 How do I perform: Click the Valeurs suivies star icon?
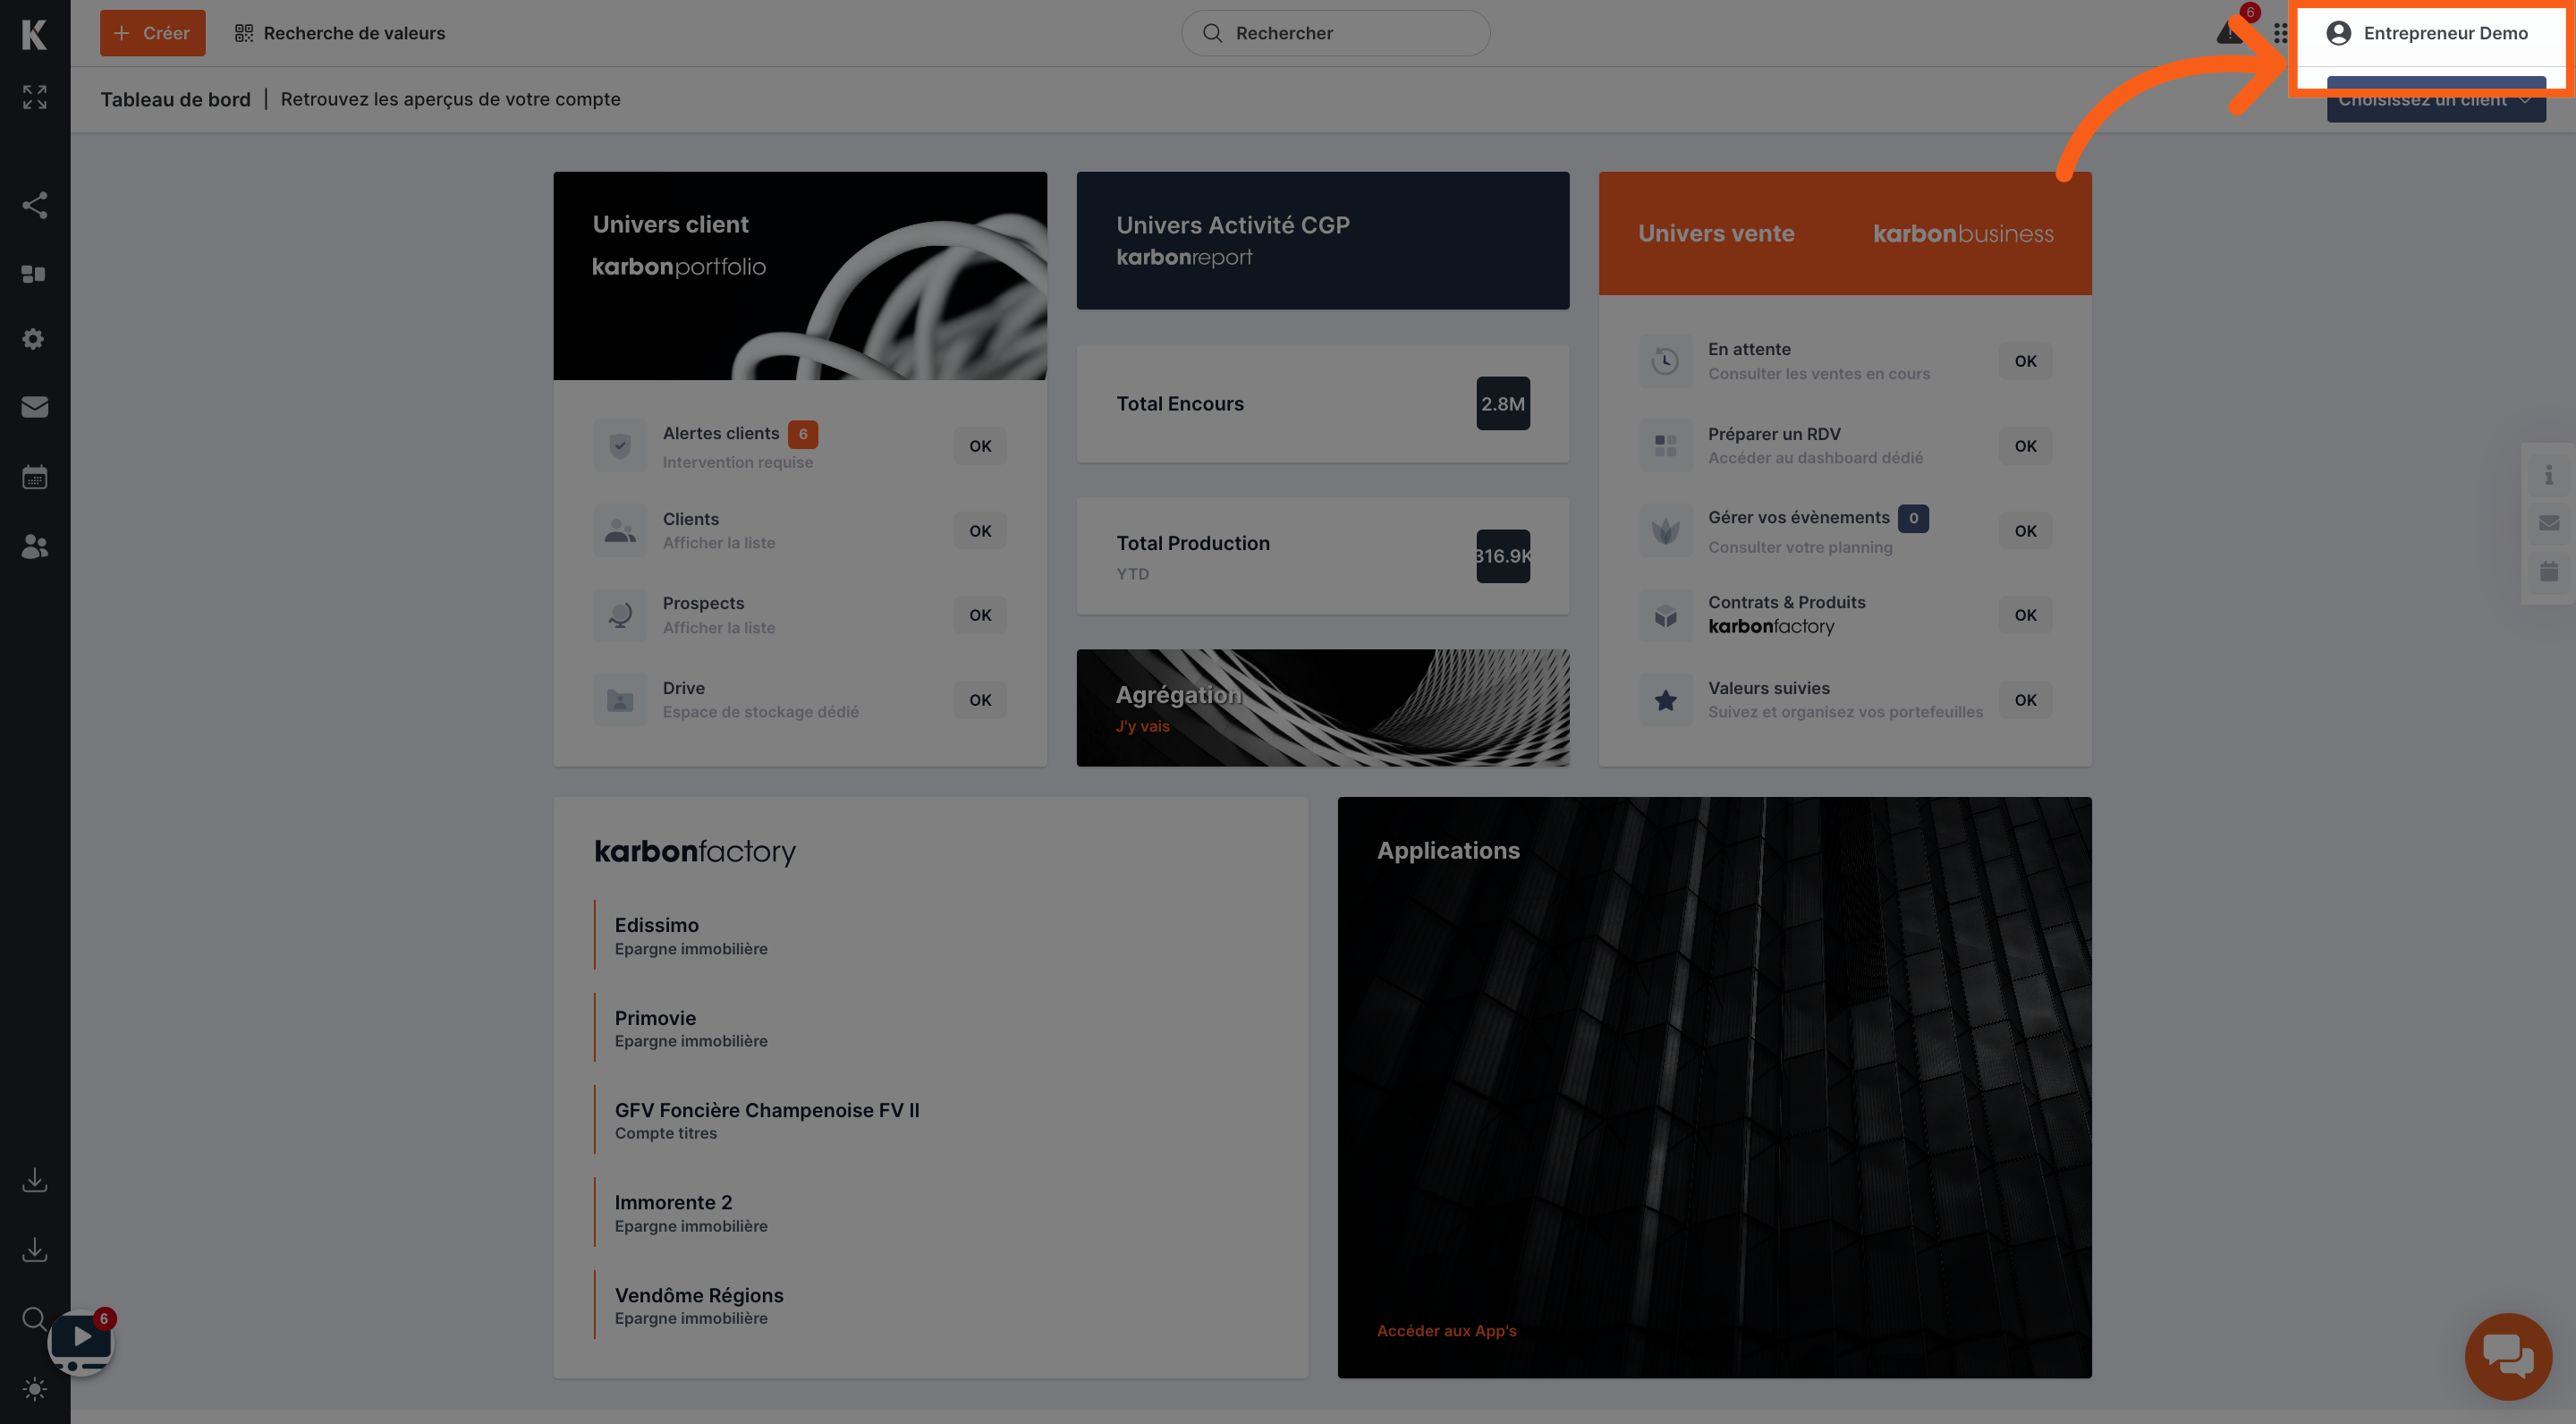(1665, 700)
